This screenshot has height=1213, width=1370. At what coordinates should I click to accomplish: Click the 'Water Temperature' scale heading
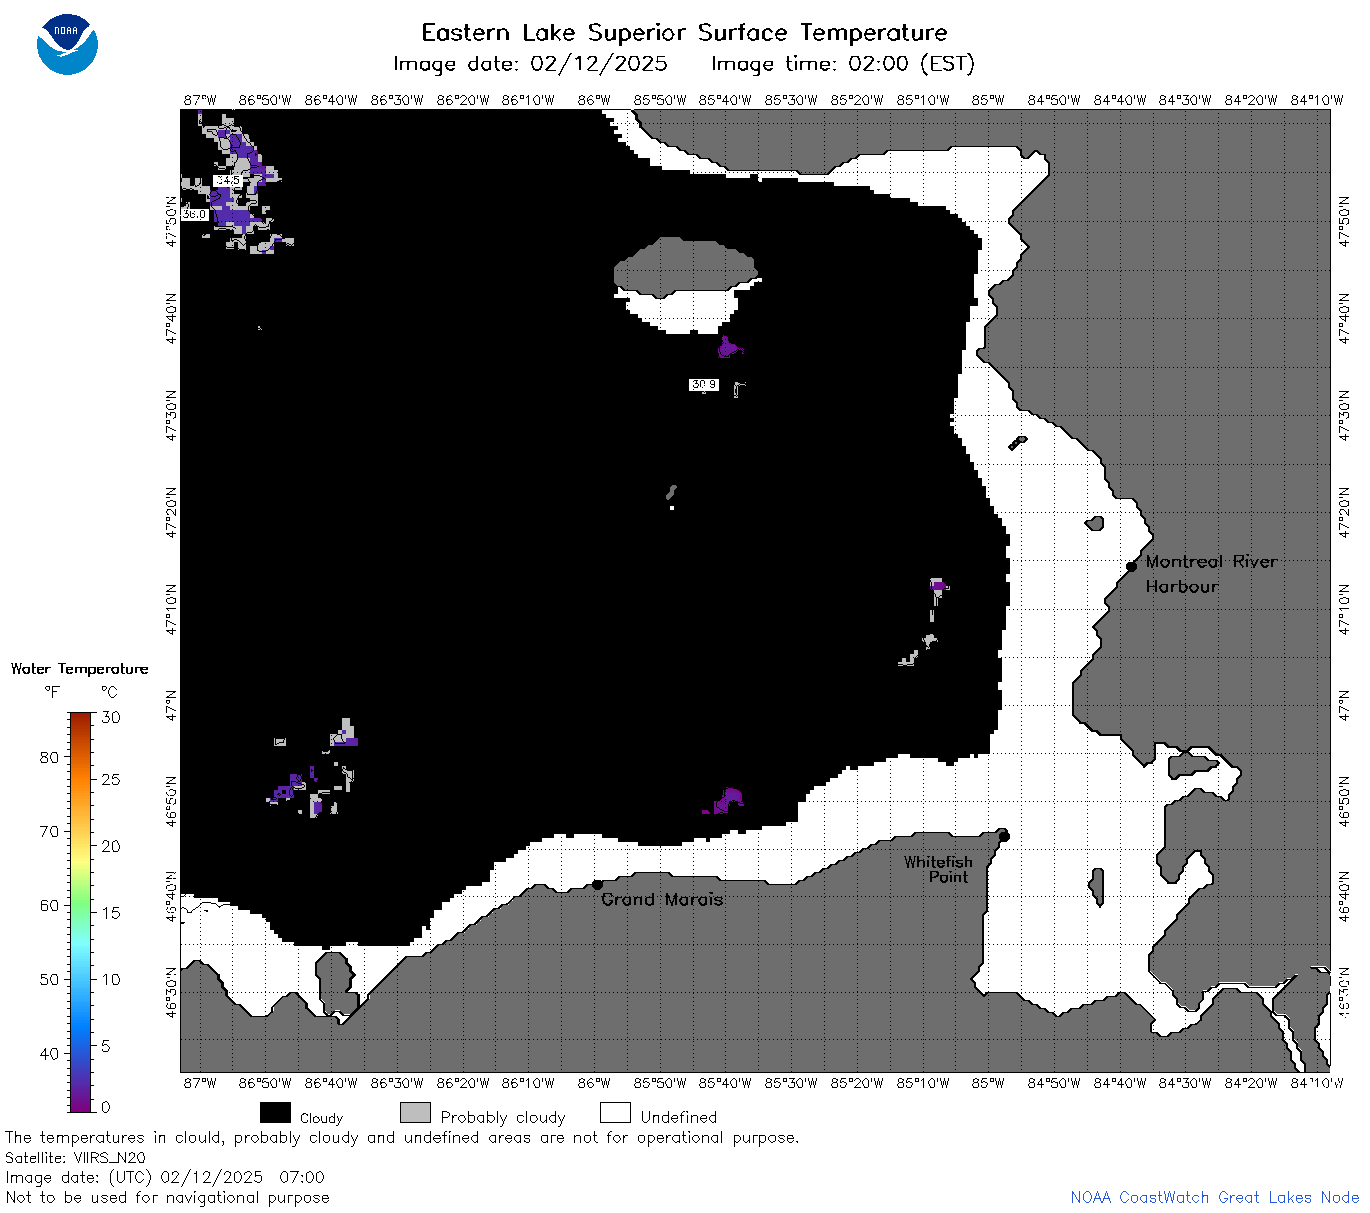[x=79, y=669]
